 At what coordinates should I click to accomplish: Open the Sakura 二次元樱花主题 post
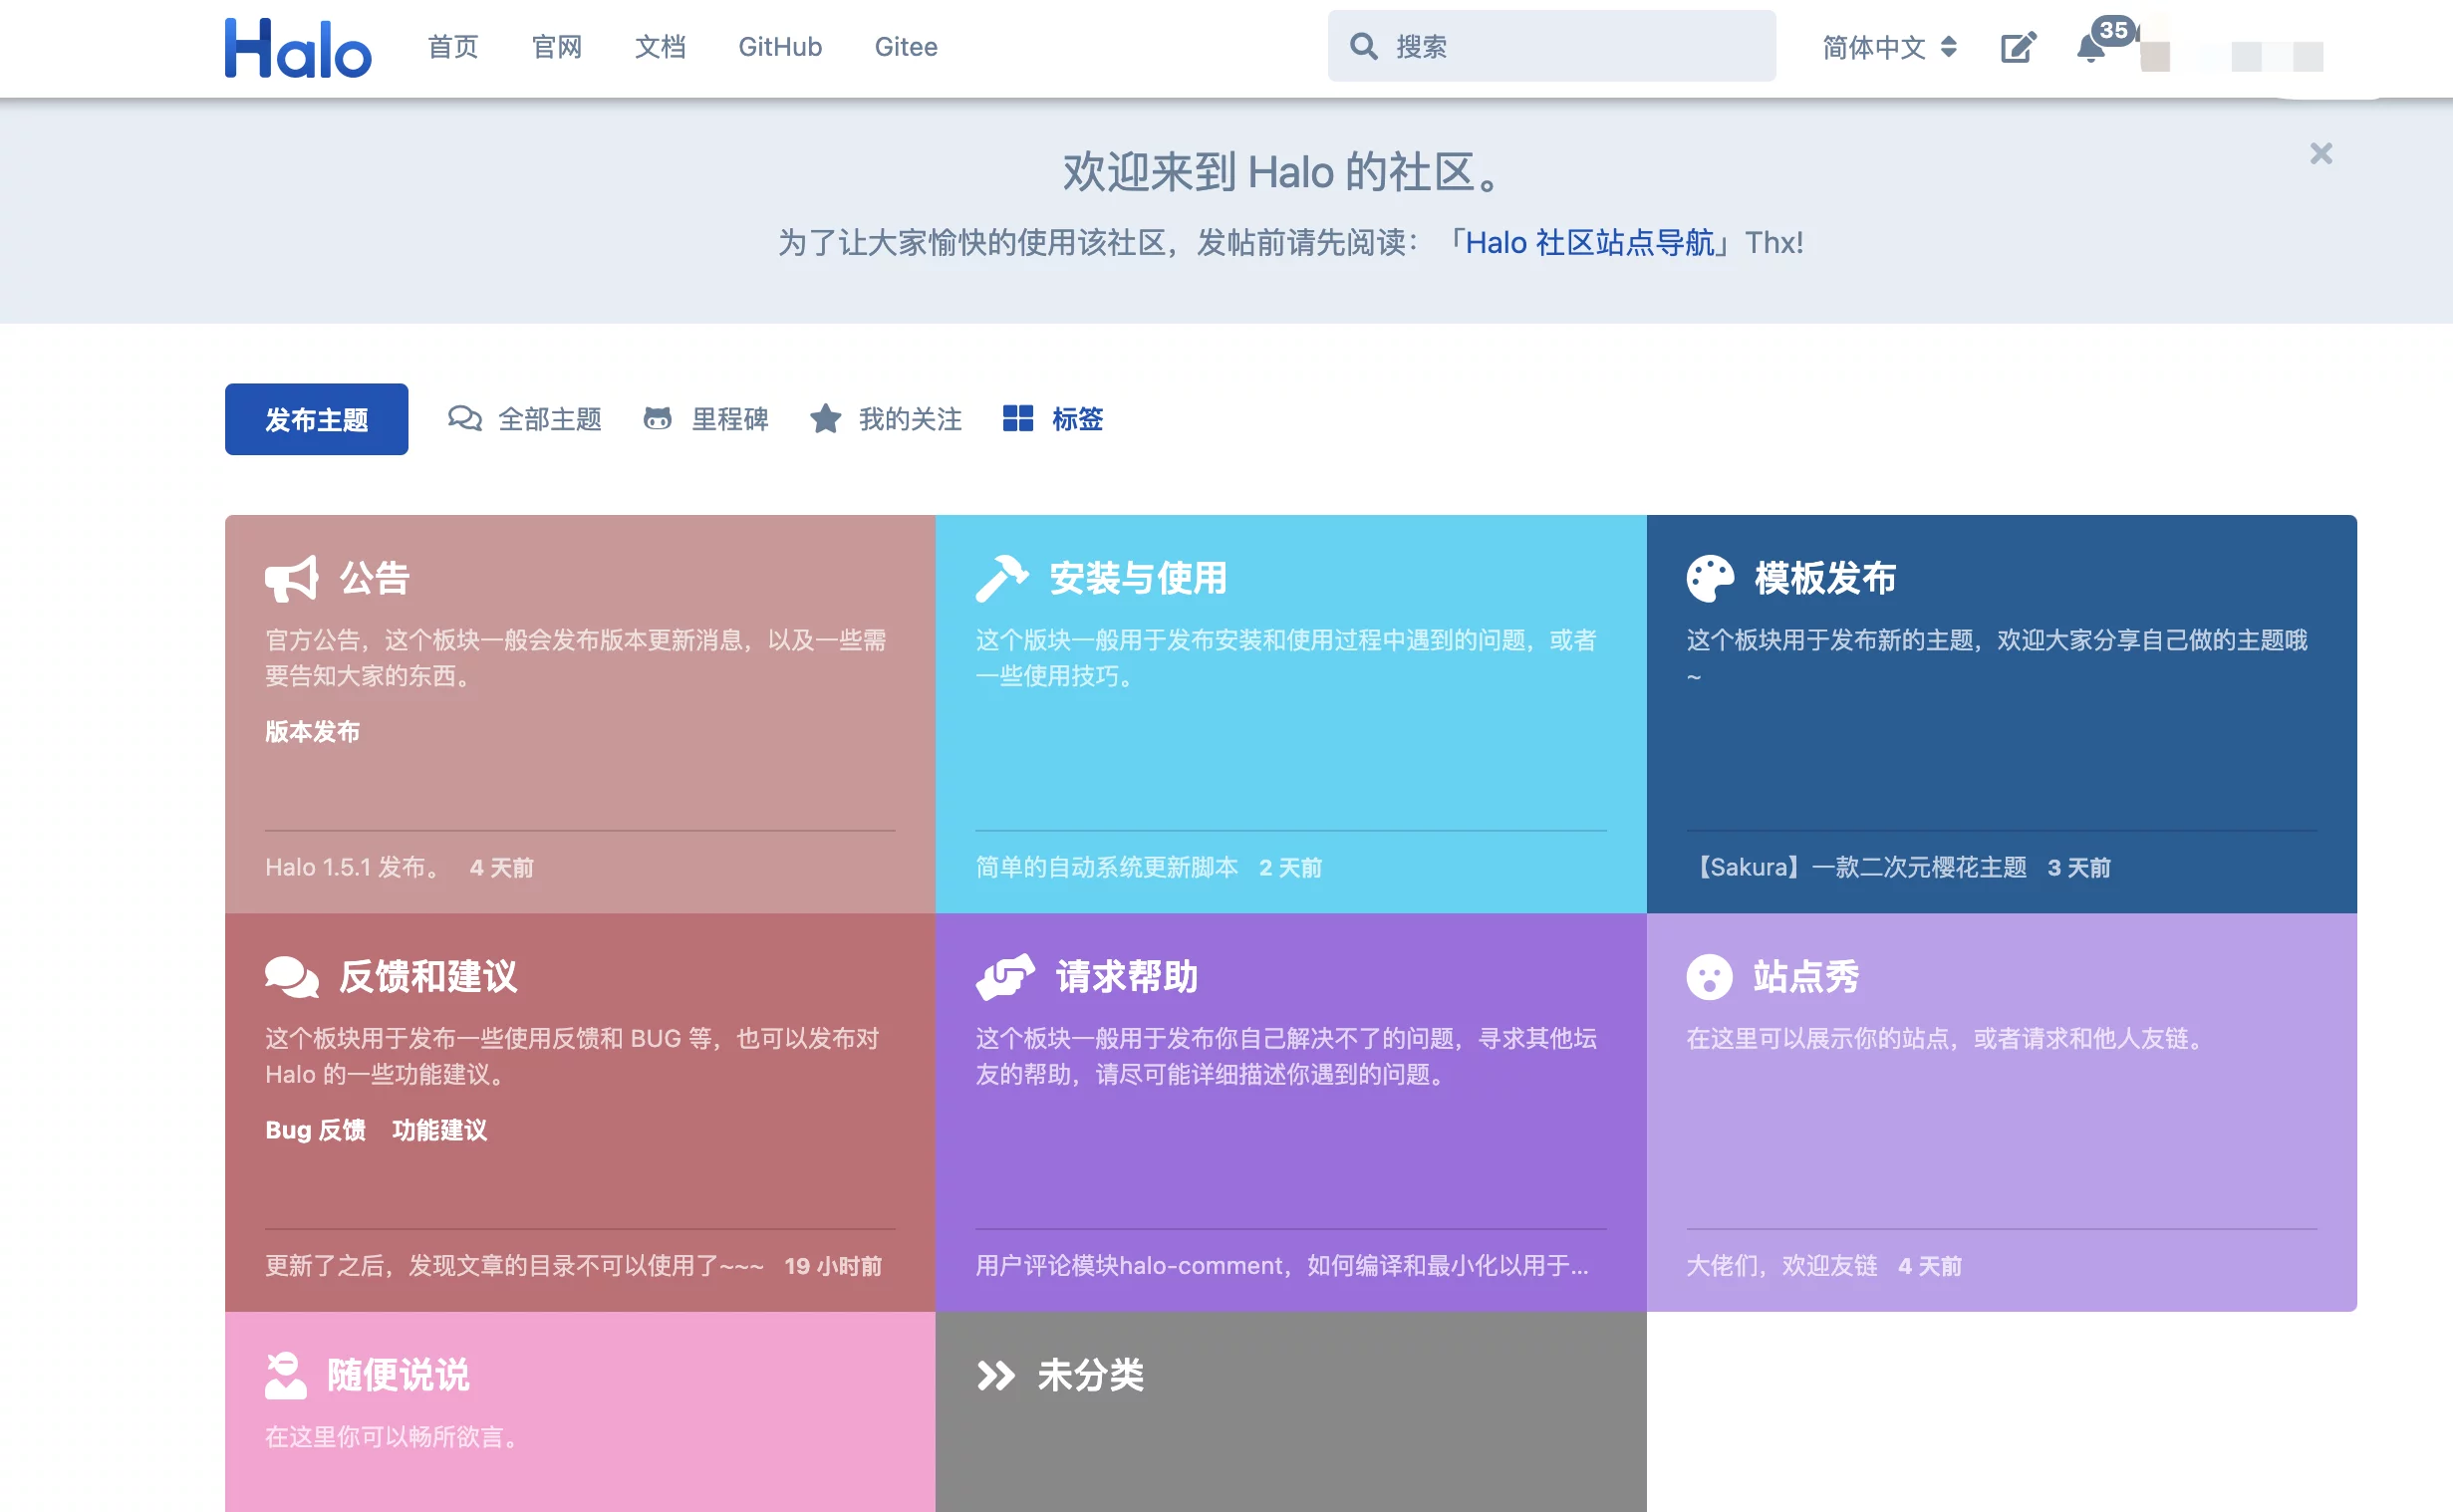coord(1857,867)
